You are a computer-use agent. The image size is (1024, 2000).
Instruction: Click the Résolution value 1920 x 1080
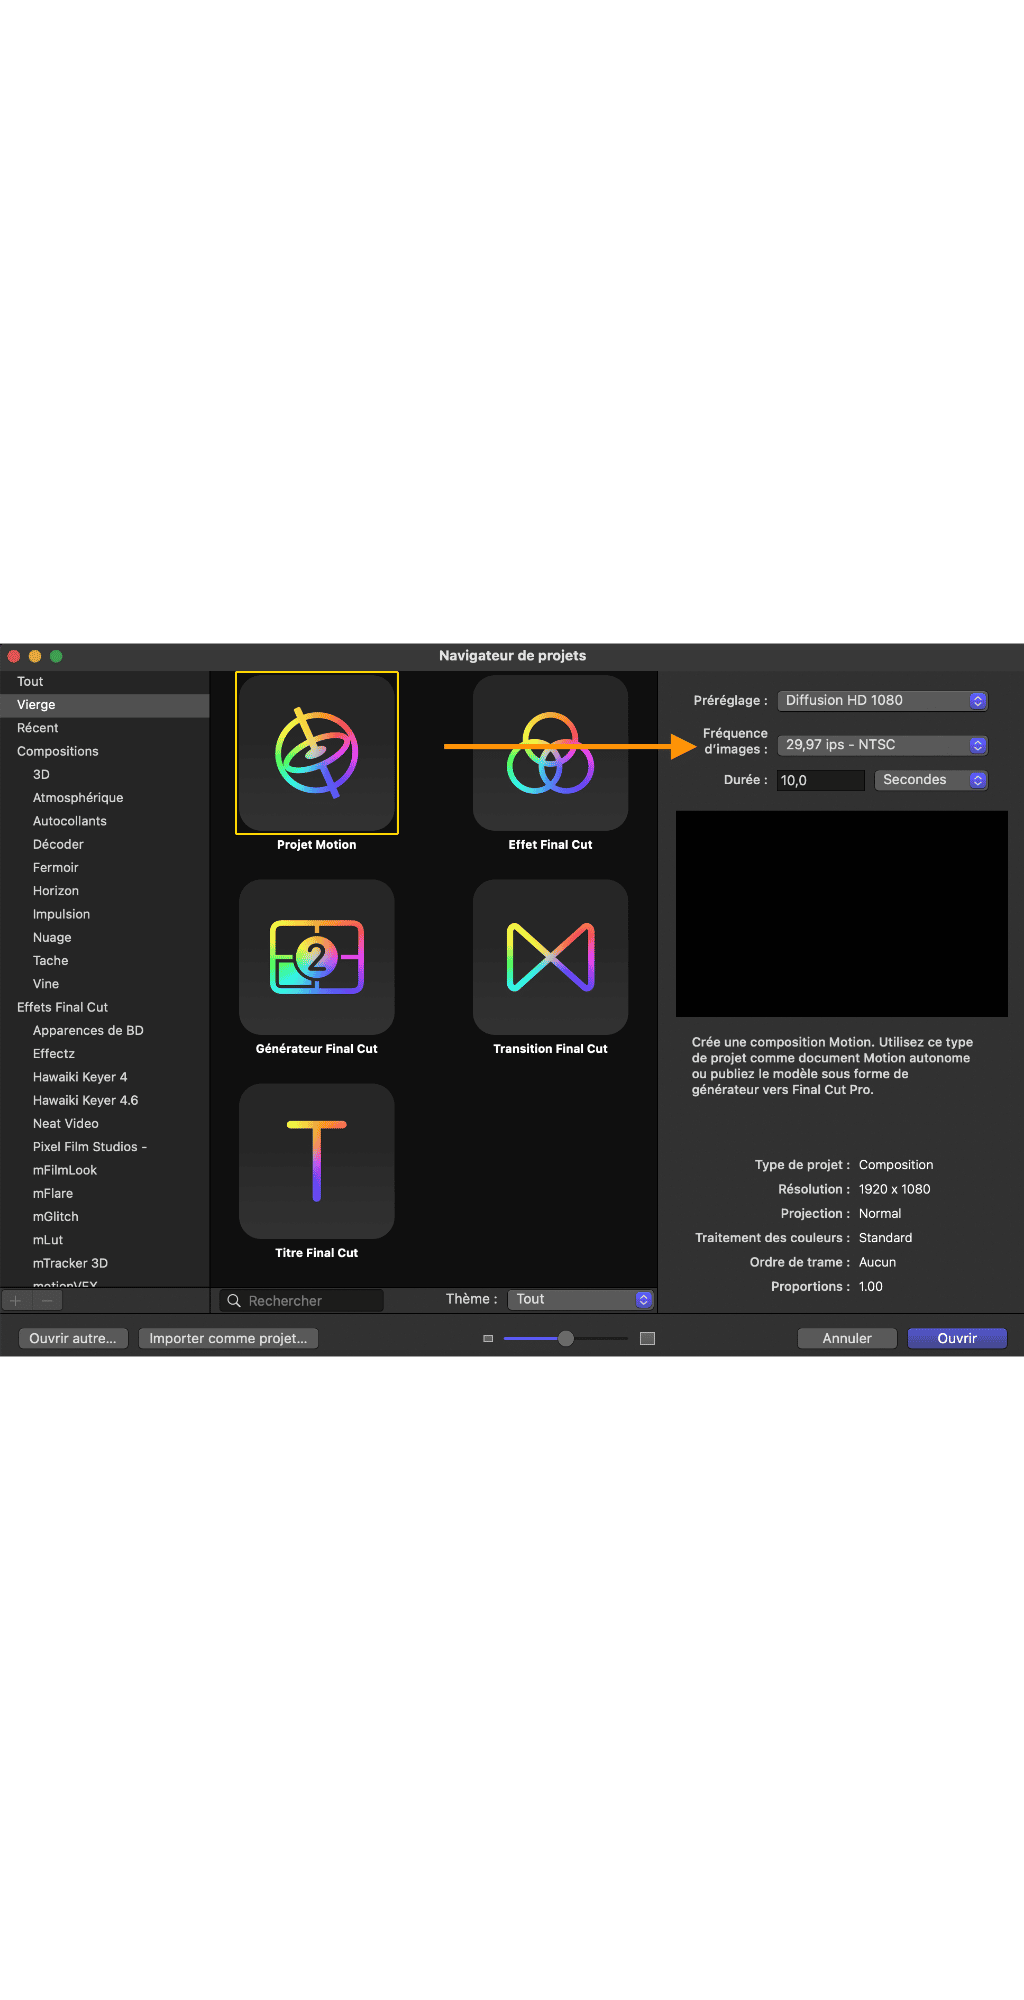pos(895,1190)
